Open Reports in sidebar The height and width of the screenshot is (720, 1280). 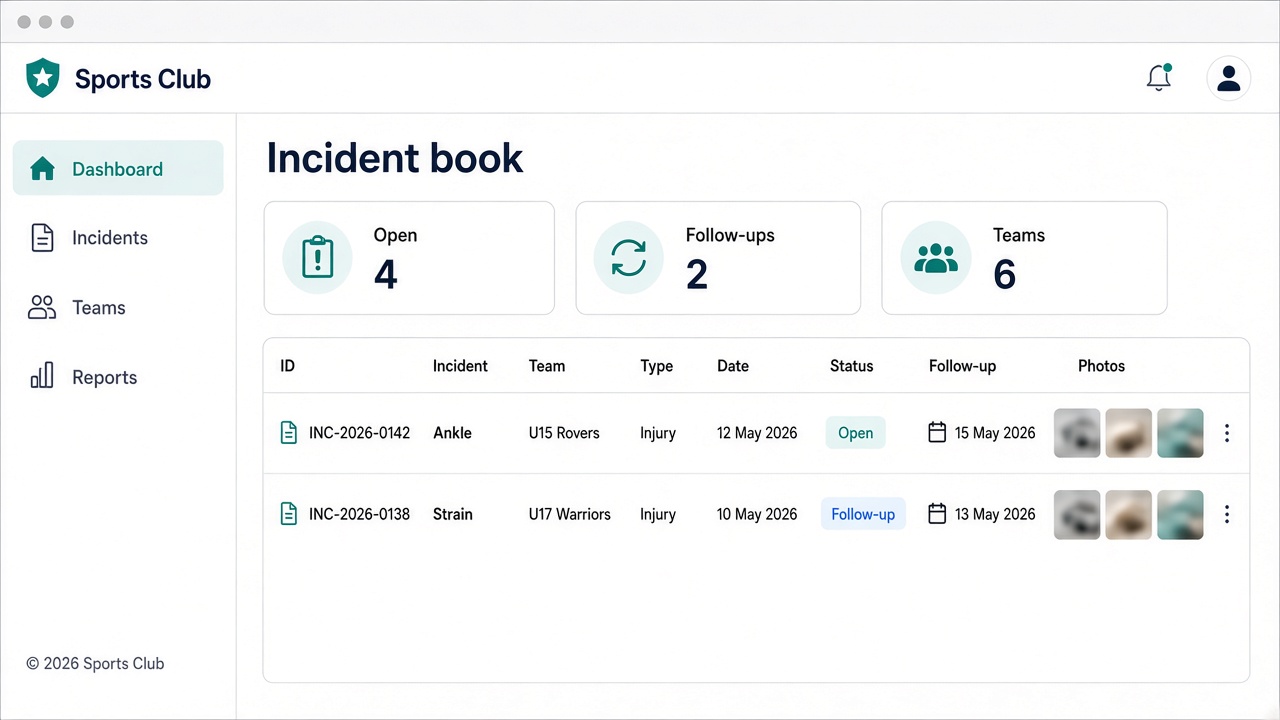(x=118, y=377)
